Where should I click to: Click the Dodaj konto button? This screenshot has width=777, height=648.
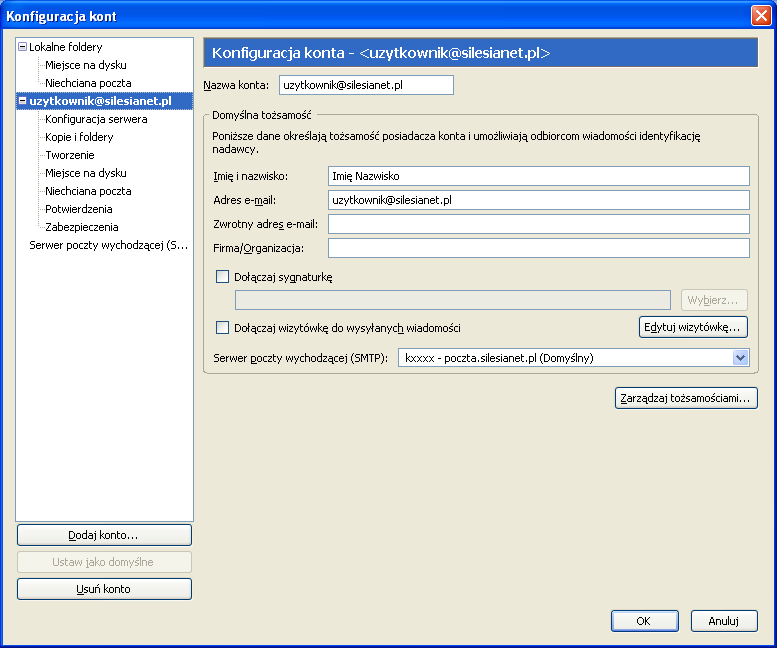[x=104, y=535]
